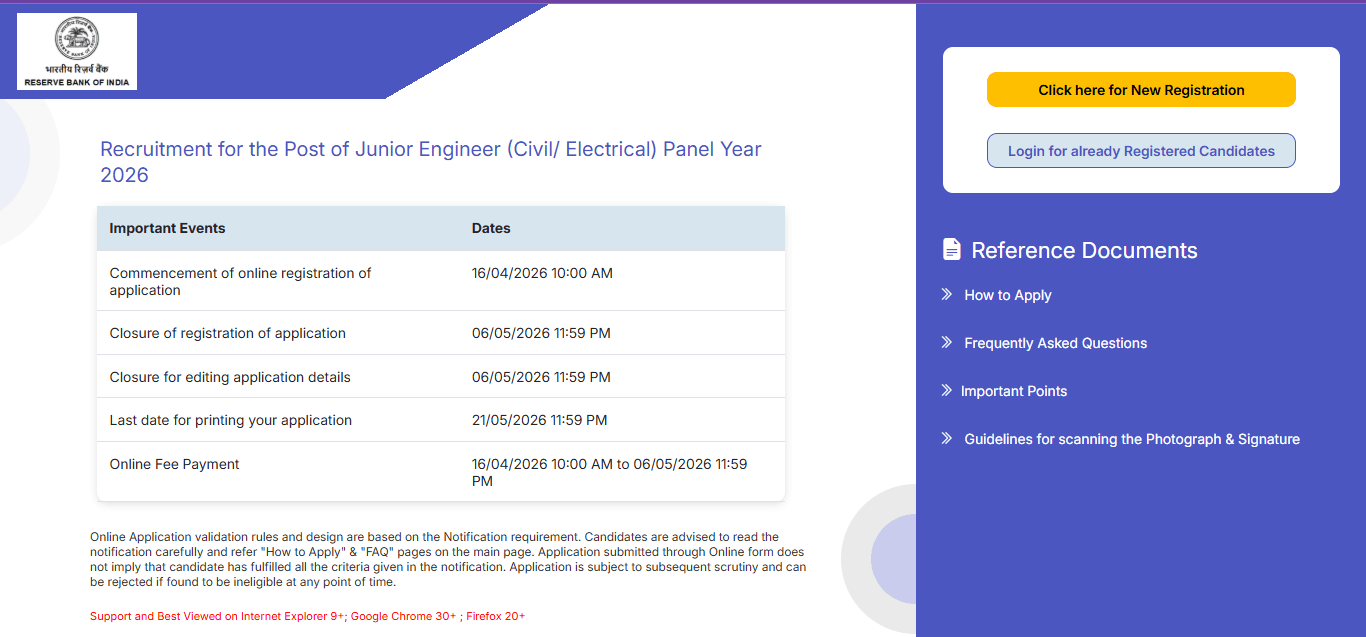The image size is (1366, 637).
Task: Open Login for already Registered Candidates
Action: tap(1140, 149)
